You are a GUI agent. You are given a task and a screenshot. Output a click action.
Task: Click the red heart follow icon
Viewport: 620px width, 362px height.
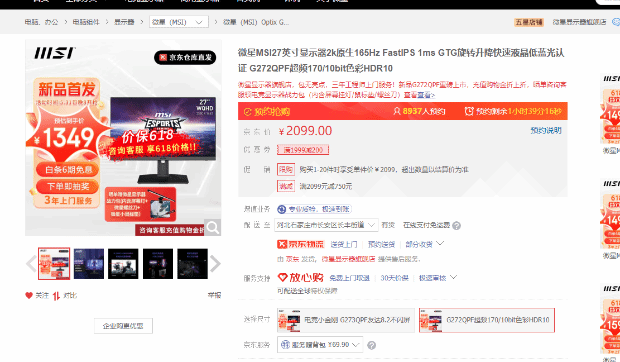tap(29, 295)
